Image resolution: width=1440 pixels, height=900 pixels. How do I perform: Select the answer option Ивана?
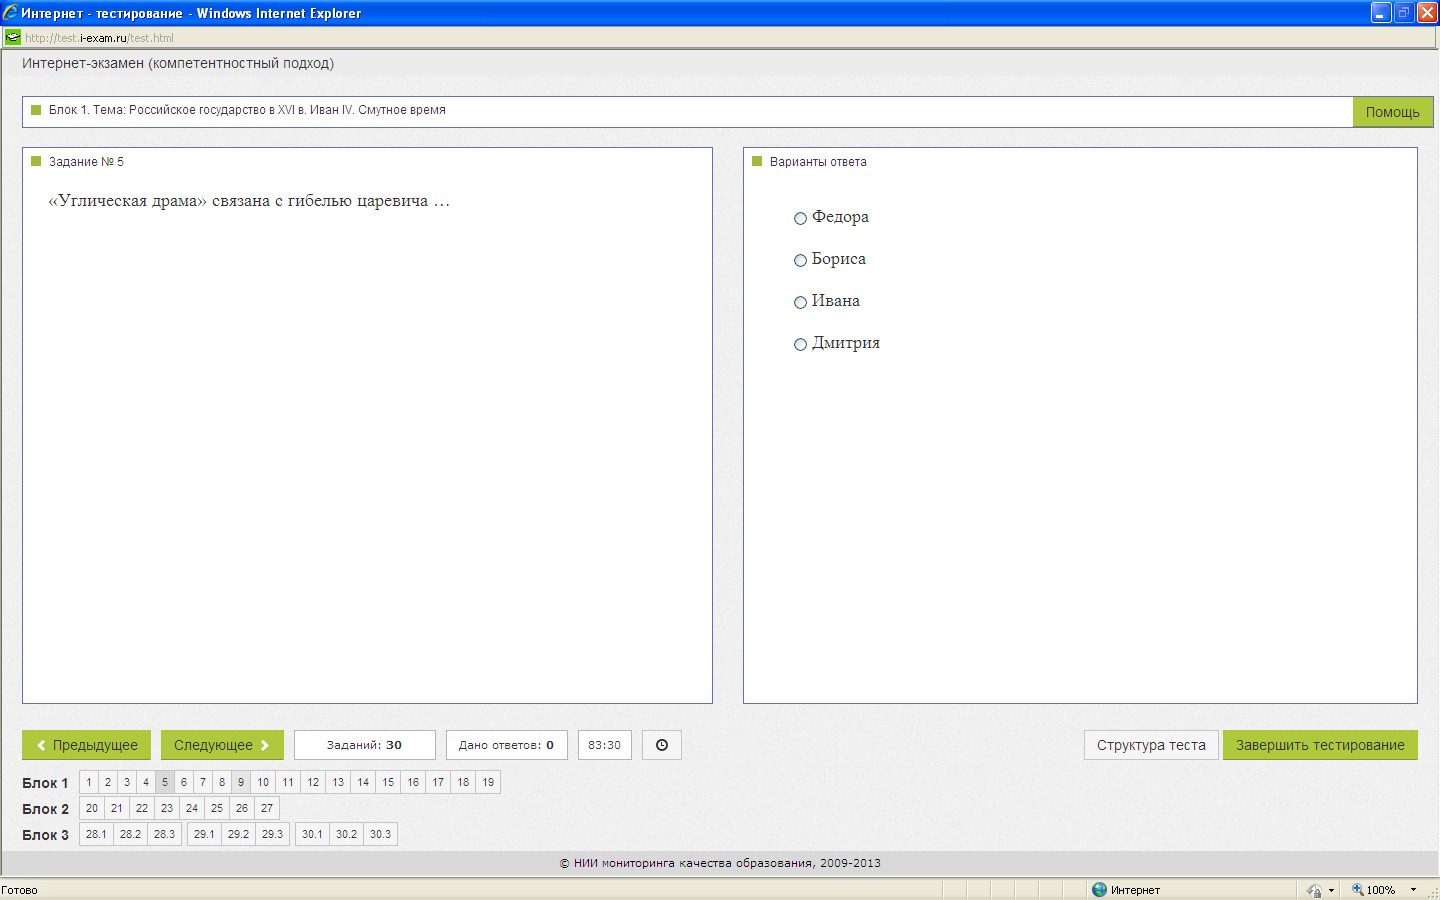800,302
